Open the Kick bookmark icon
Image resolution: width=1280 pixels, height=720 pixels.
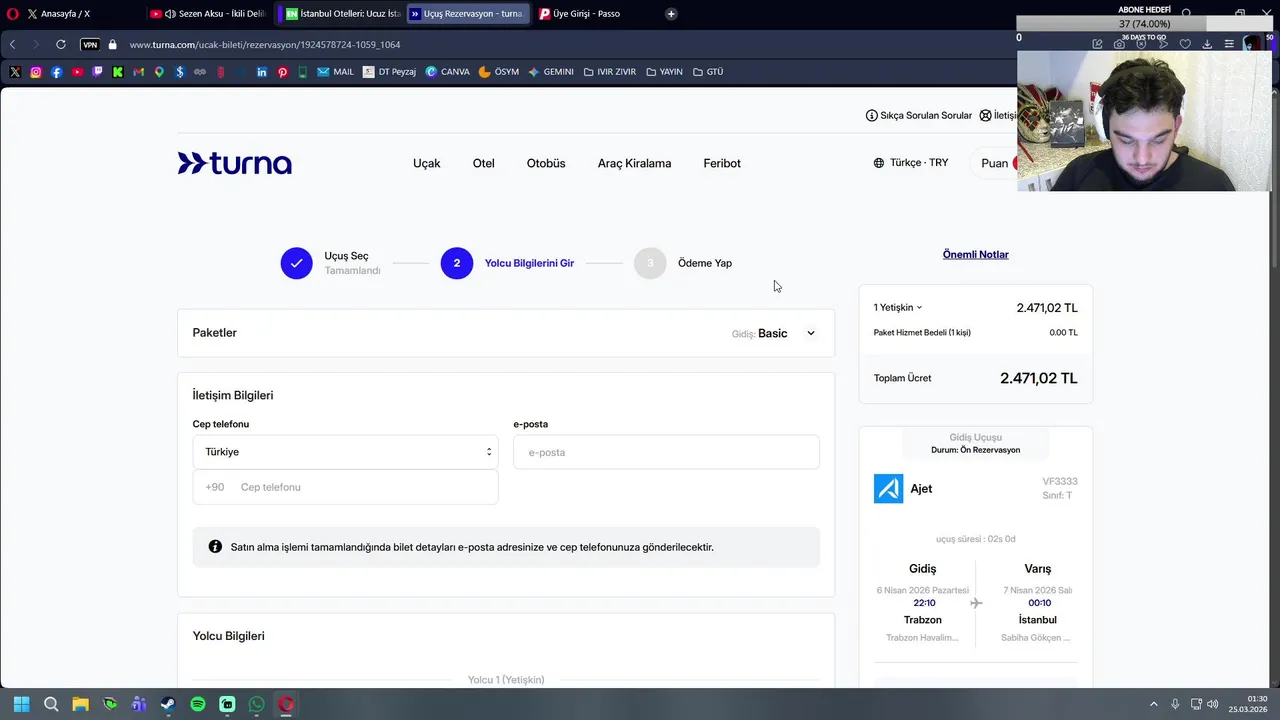(118, 72)
